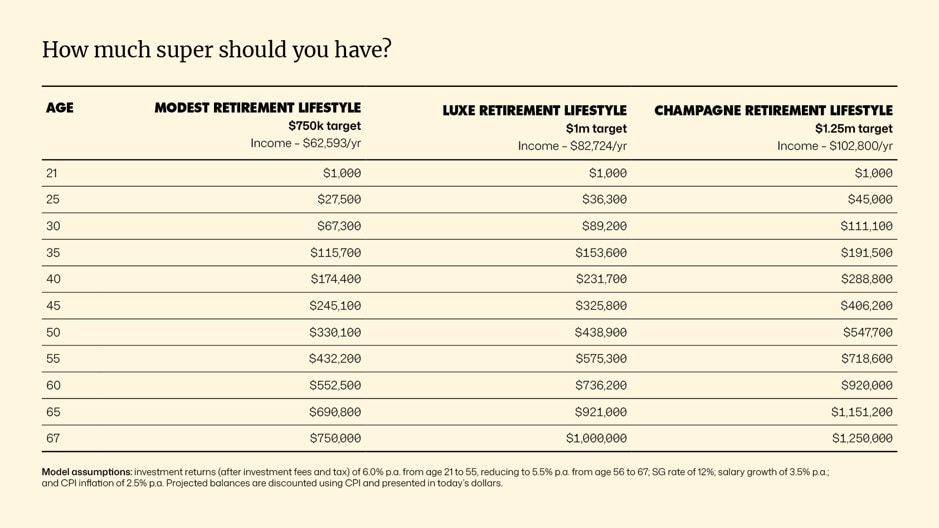Click the $1,000,000 luxe value at age 67
Viewport: 939px width, 528px height.
pos(596,438)
